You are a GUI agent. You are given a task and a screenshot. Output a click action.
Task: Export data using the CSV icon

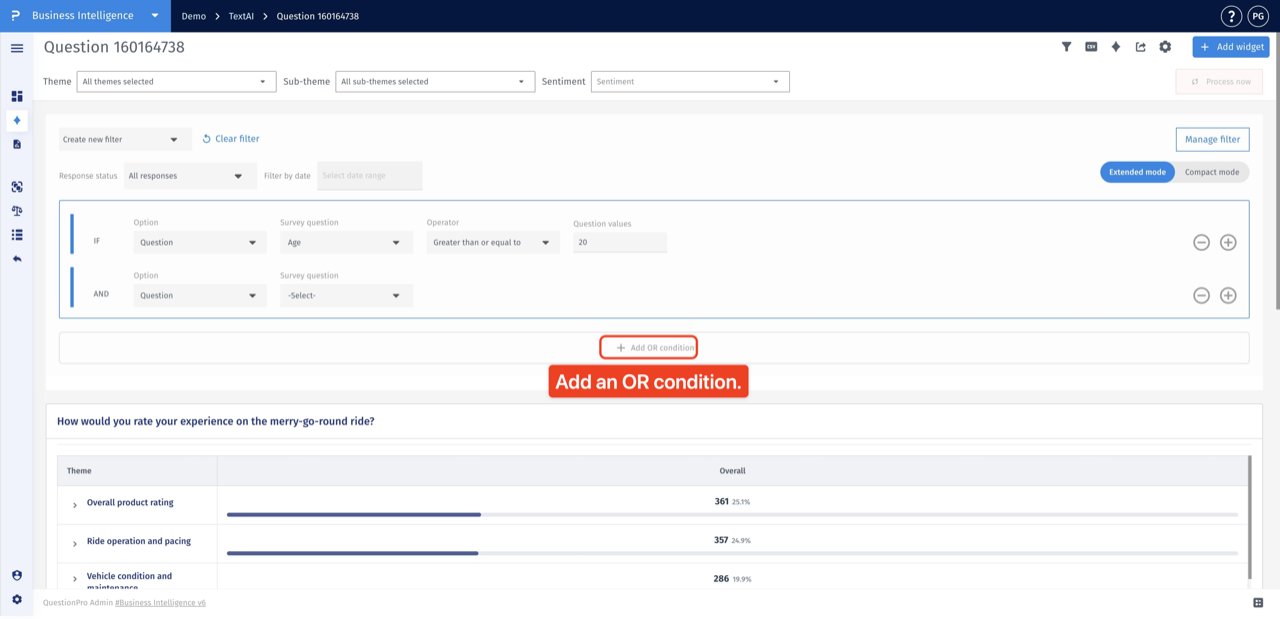(x=1091, y=47)
